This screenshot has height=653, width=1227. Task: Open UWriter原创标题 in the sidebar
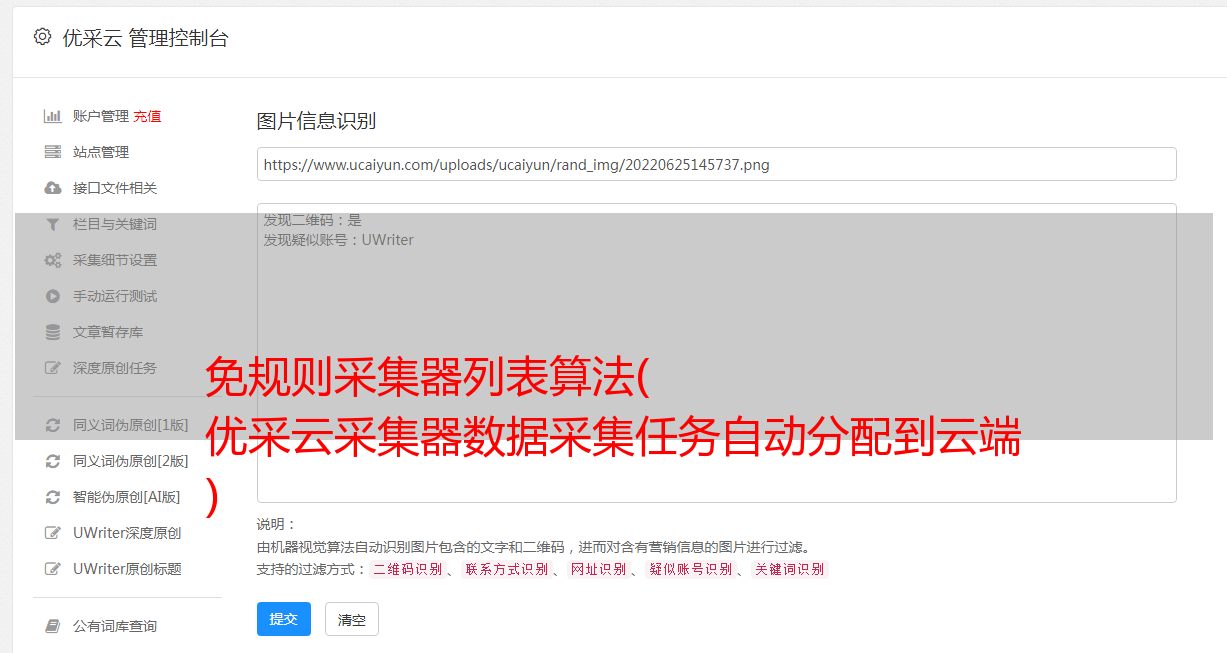point(127,569)
